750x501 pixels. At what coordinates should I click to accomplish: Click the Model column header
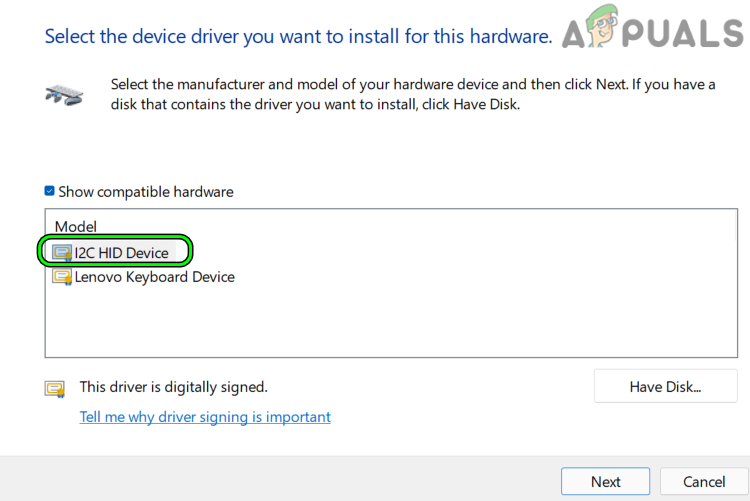pyautogui.click(x=75, y=227)
